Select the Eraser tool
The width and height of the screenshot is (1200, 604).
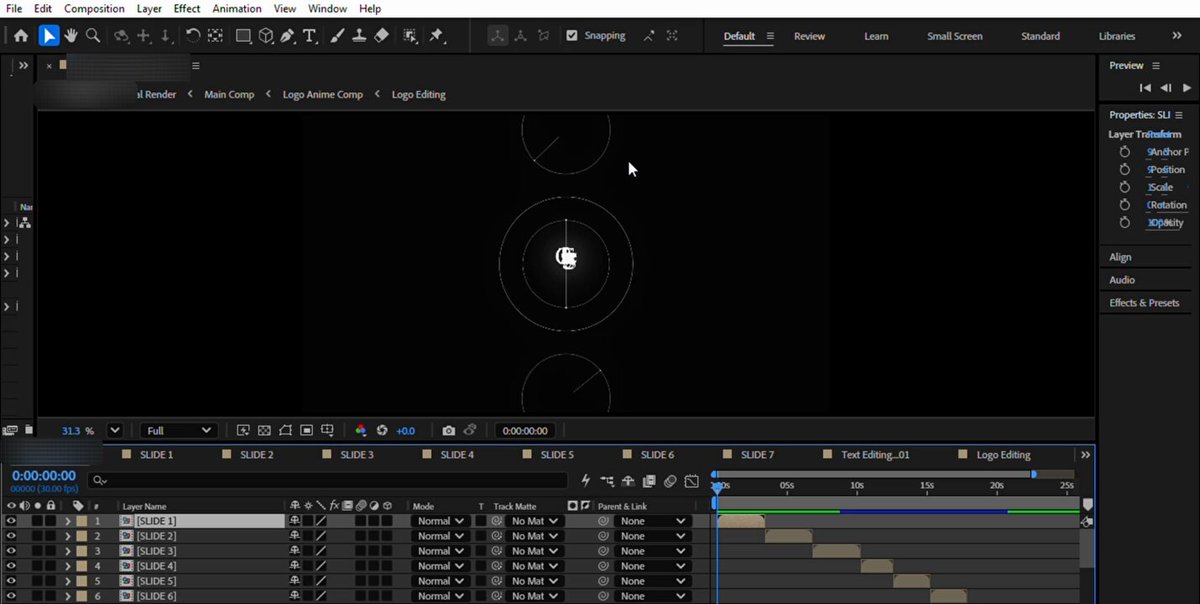[381, 36]
